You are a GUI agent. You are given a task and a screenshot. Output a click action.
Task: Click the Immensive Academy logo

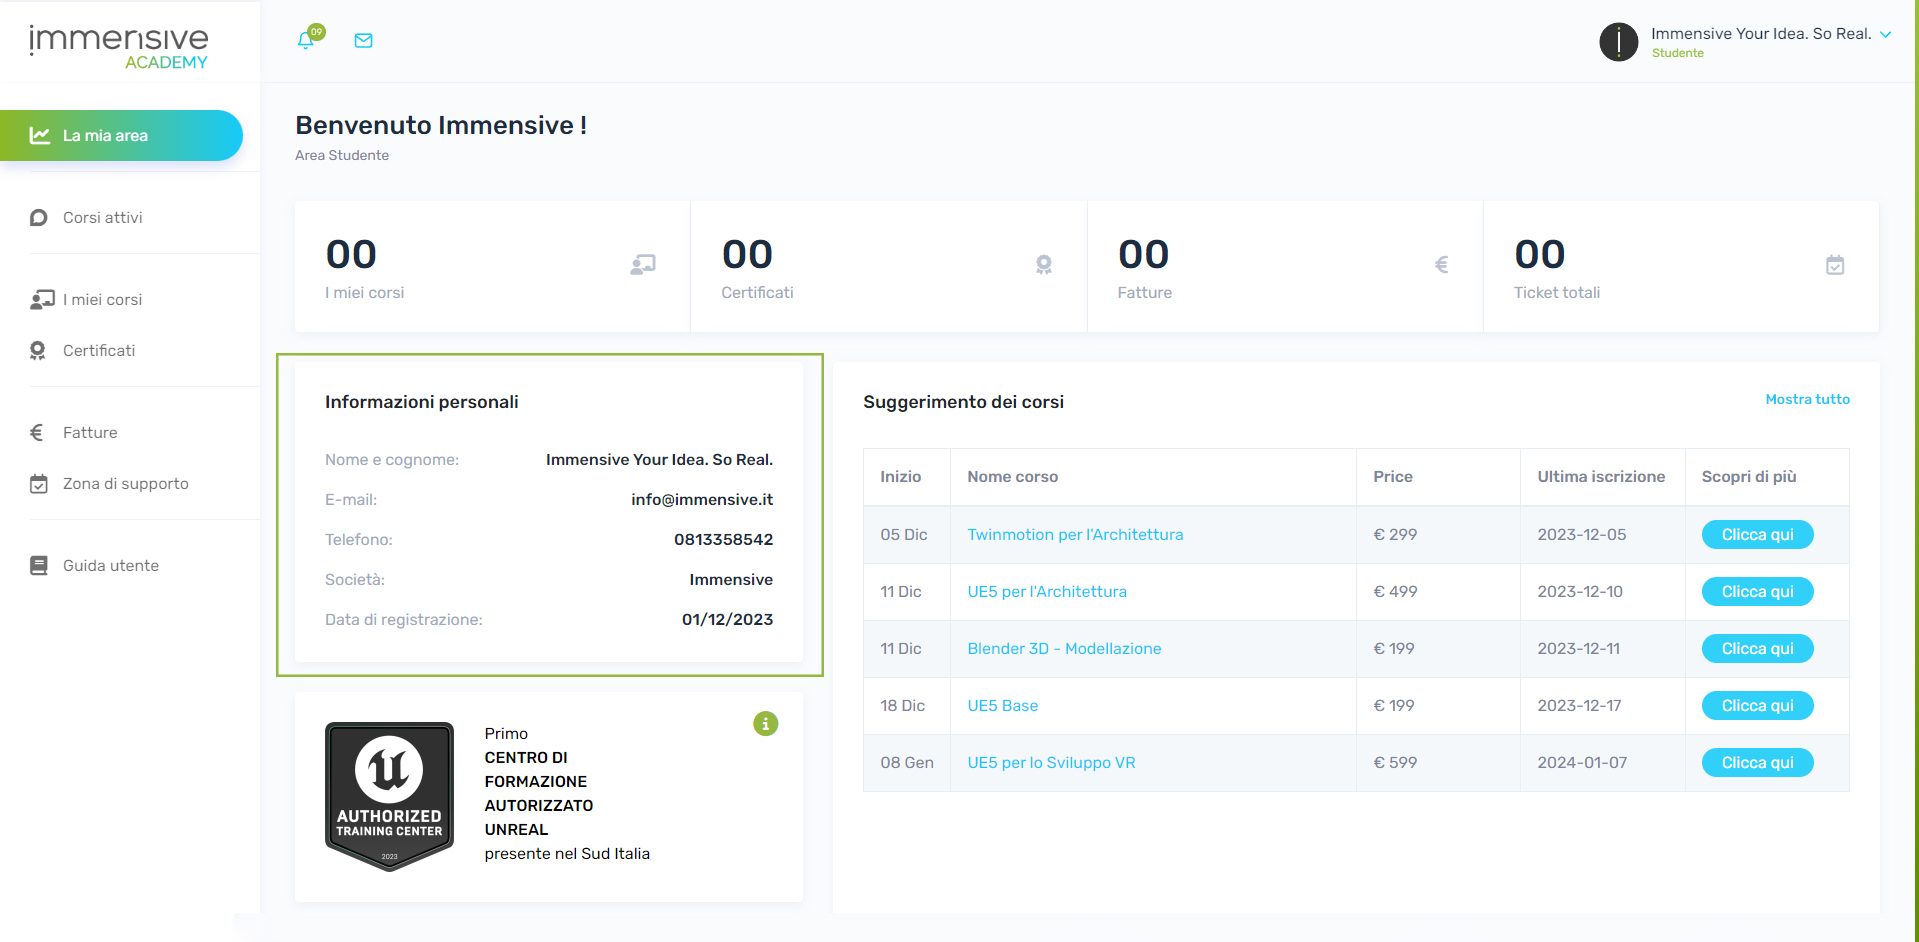pos(119,46)
